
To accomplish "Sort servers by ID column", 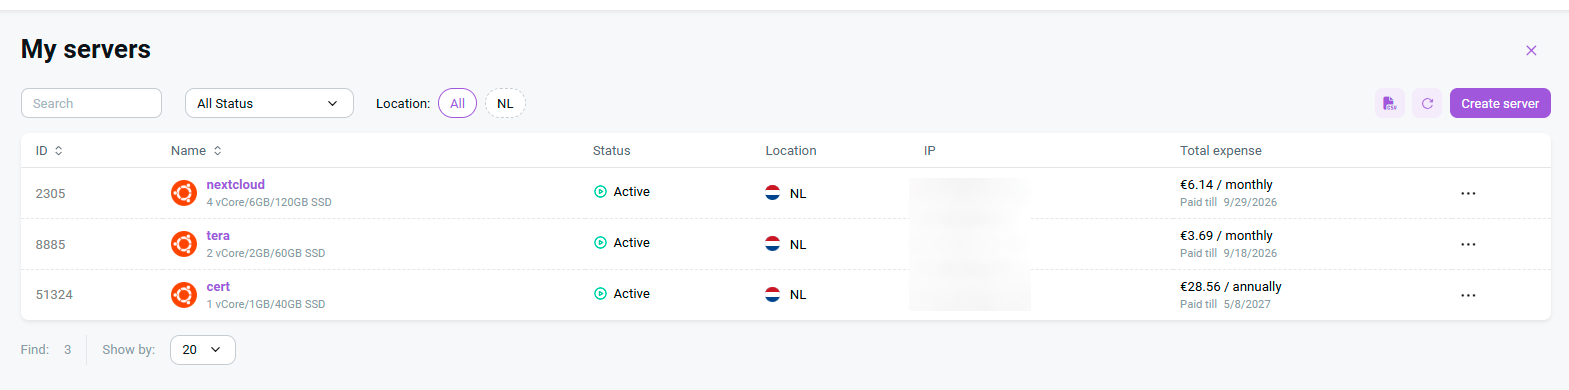I will (49, 151).
